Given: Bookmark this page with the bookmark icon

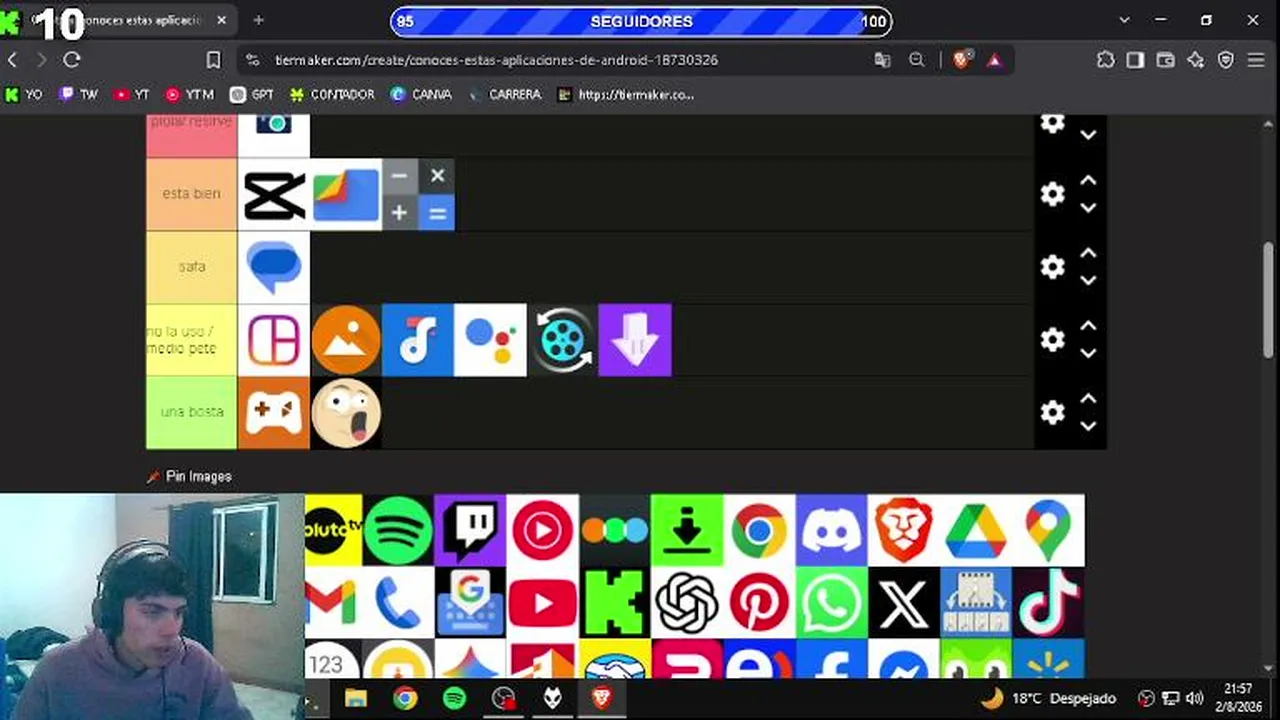Looking at the screenshot, I should click(213, 60).
